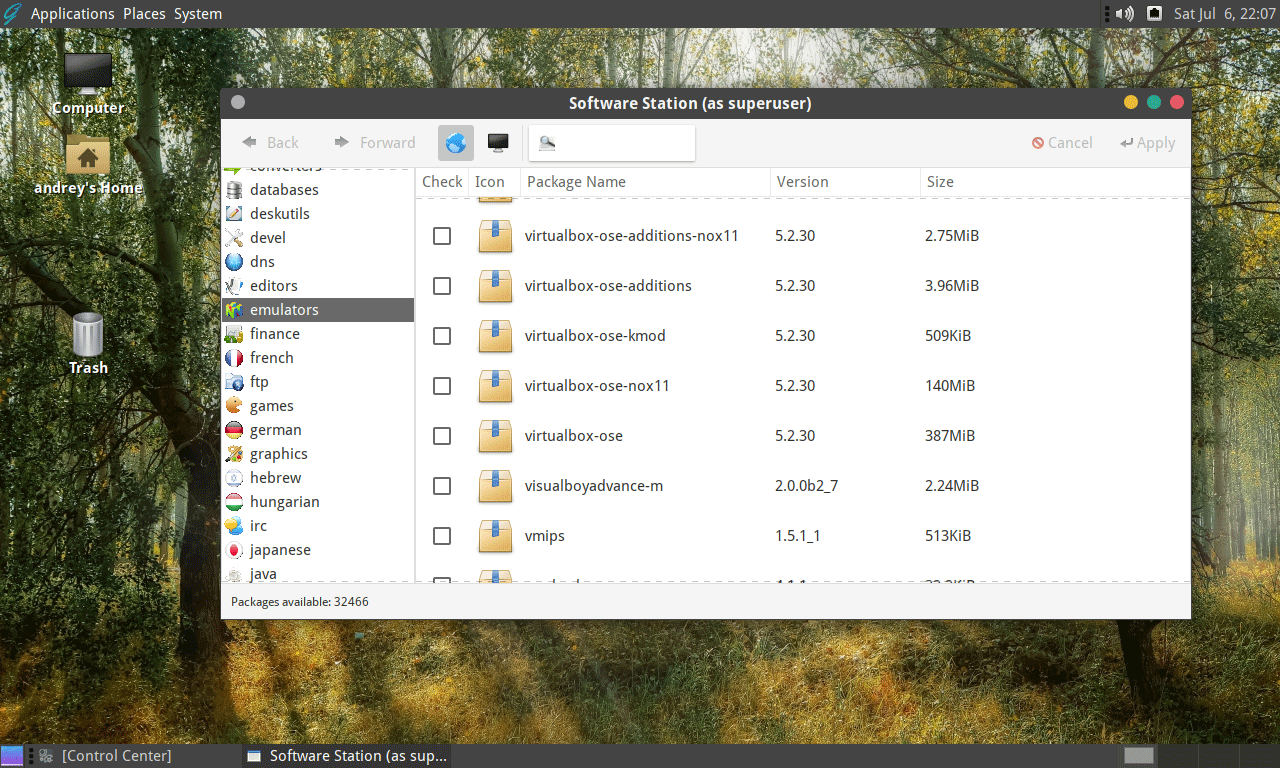Sort by Size column header
This screenshot has width=1280, height=768.
[940, 182]
